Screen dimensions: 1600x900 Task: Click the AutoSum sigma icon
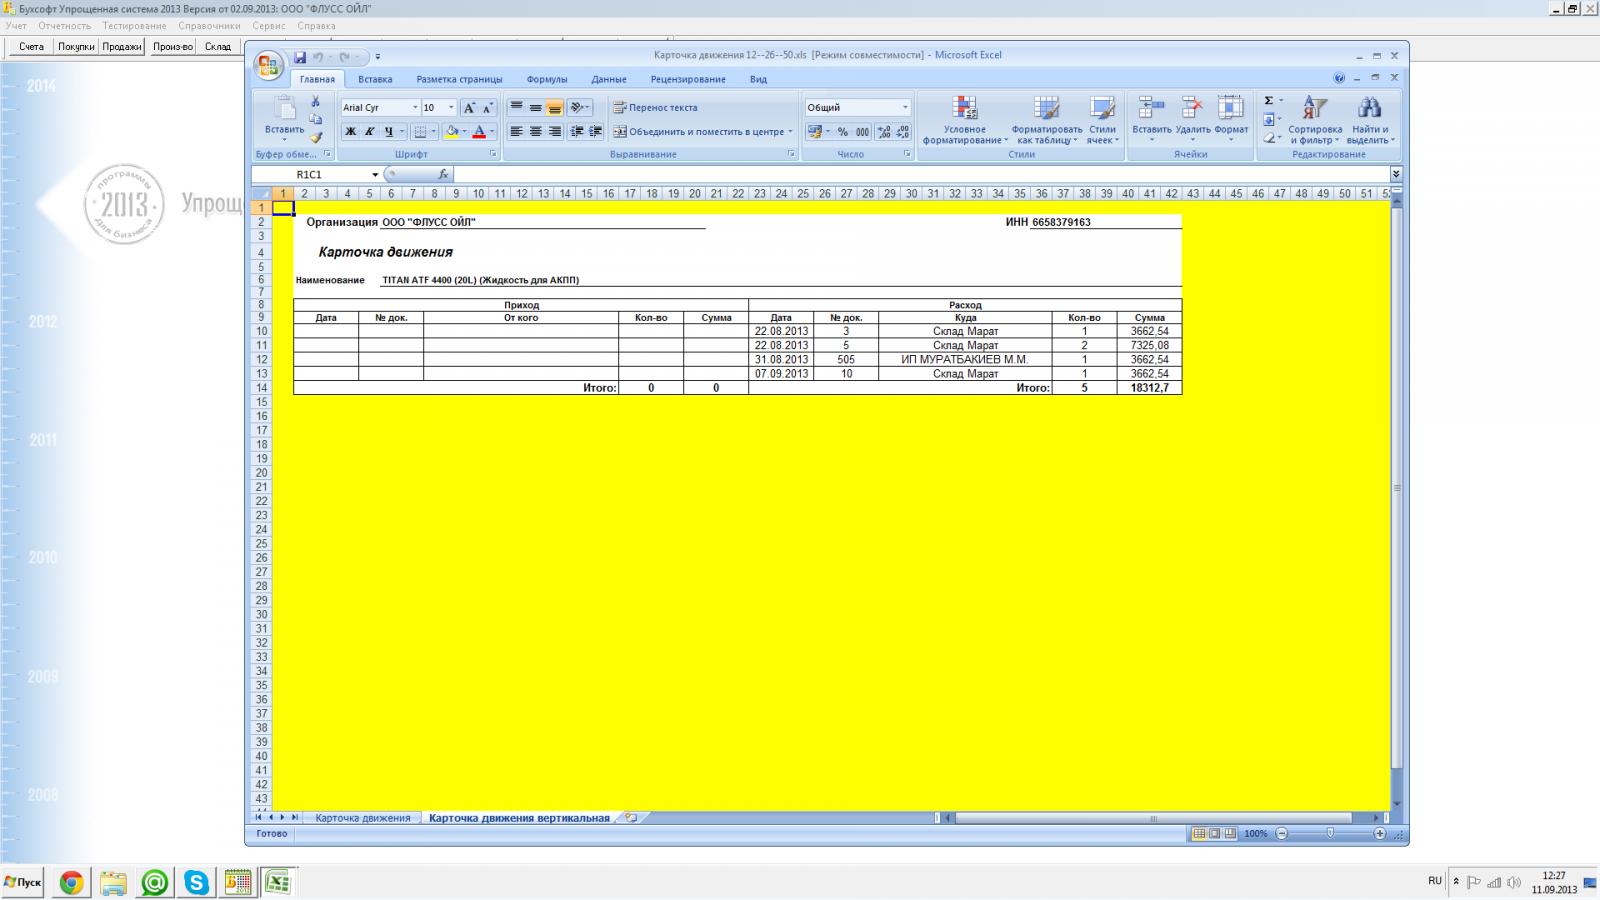1269,101
